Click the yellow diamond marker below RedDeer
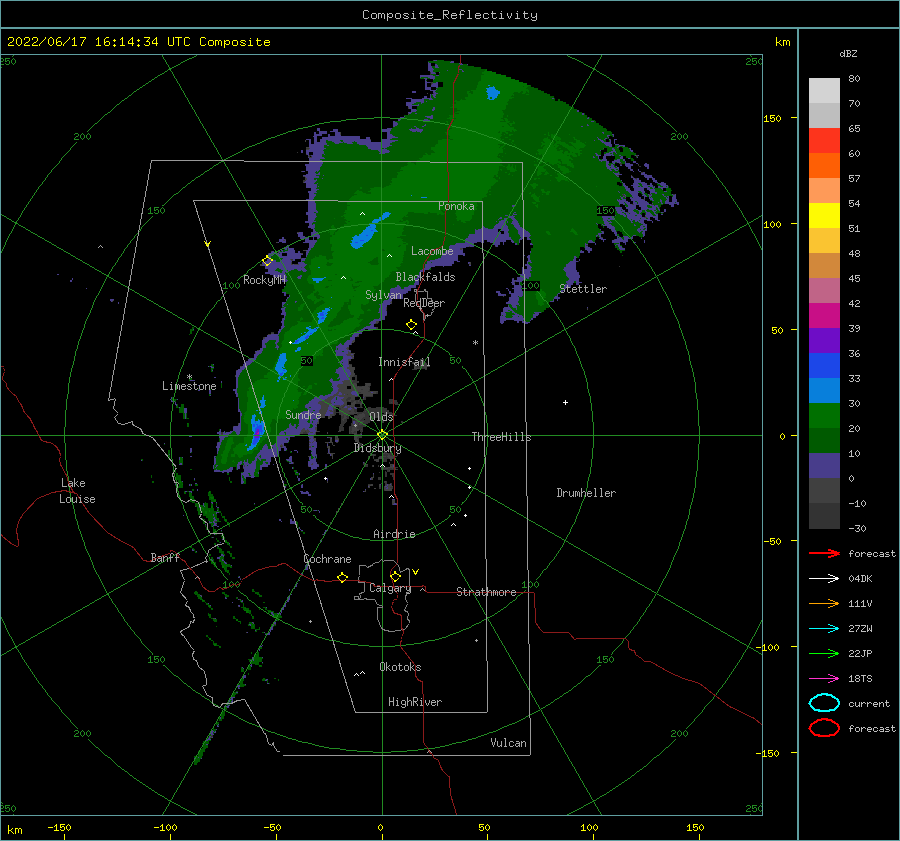The height and width of the screenshot is (841, 900). (411, 325)
